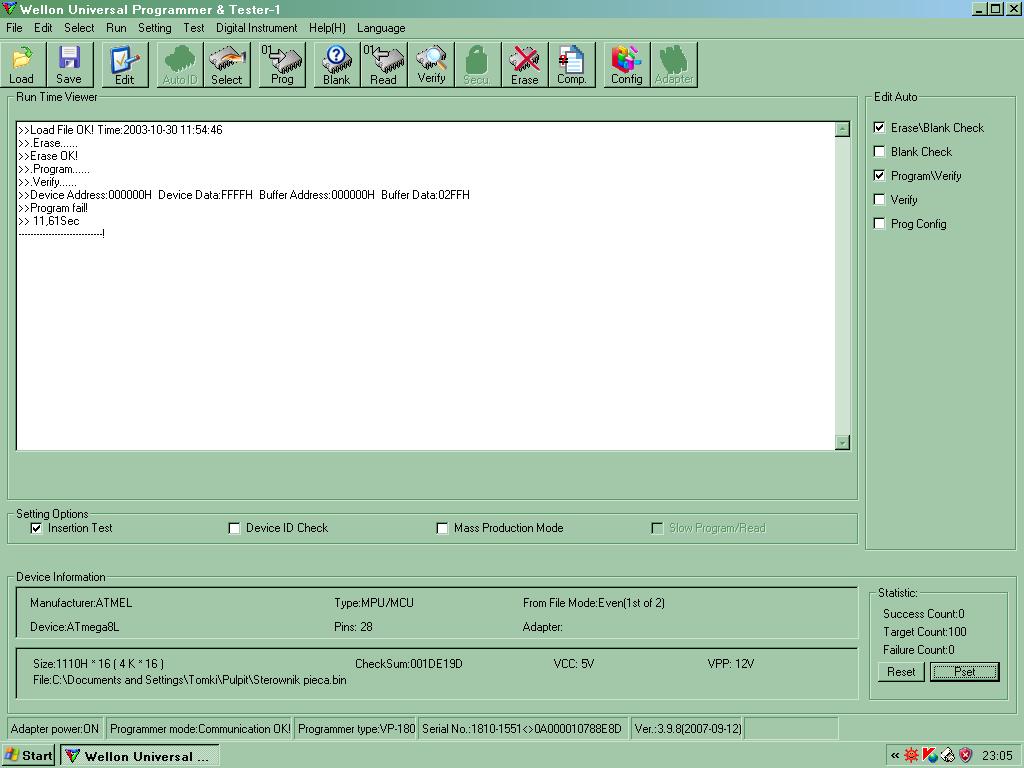Click the Programmer type:VP-180 status entry

[x=357, y=729]
